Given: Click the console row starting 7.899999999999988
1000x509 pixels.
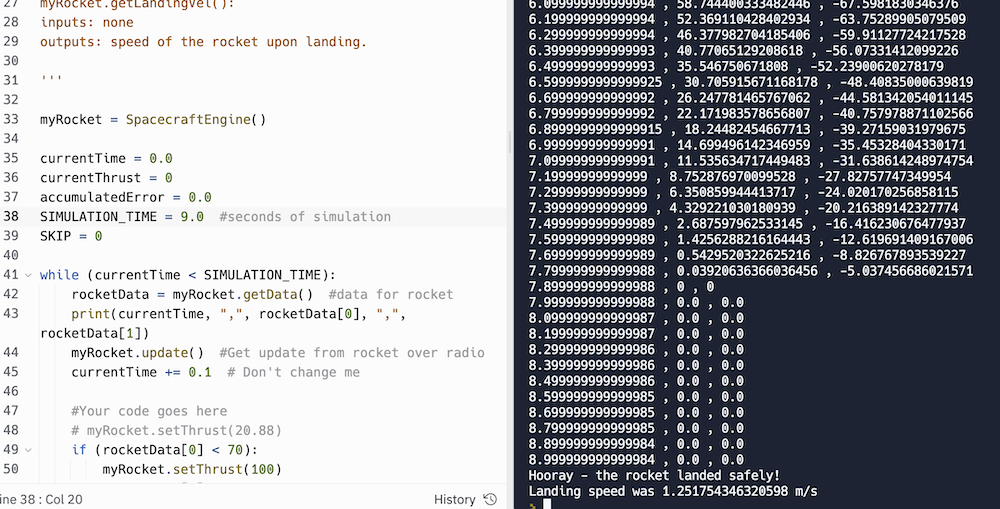Looking at the screenshot, I should pyautogui.click(x=621, y=286).
